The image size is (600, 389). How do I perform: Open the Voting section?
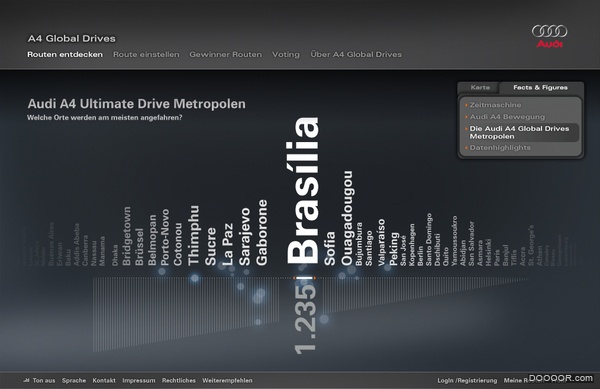click(x=286, y=54)
